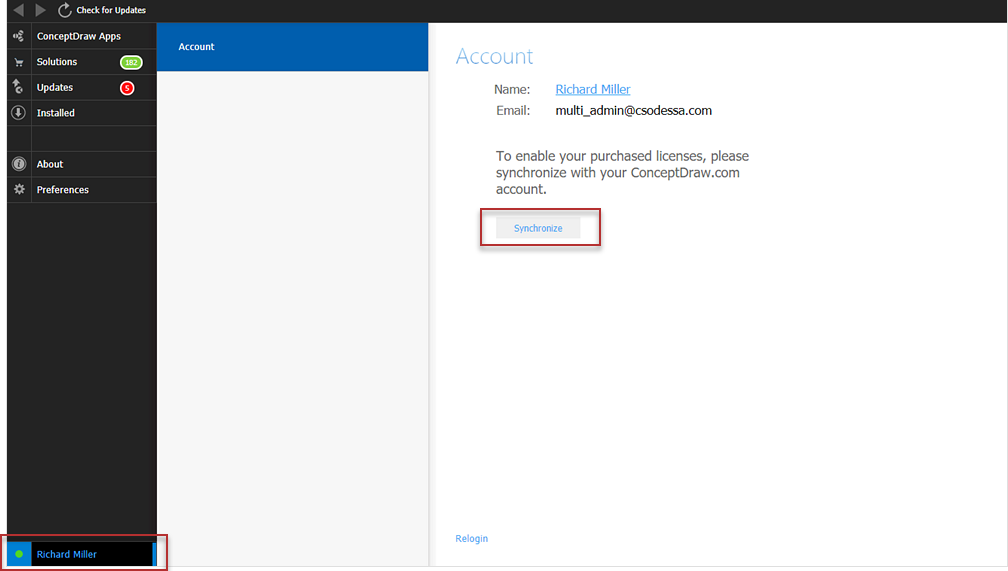Viewport: 1008px width, 571px height.
Task: Click the Synchronize button
Action: click(538, 228)
